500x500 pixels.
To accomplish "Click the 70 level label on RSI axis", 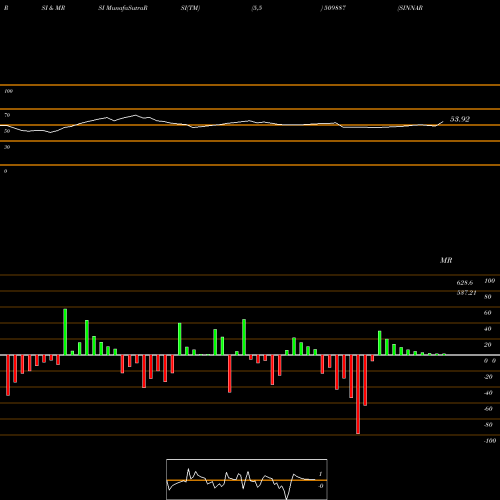I will click(x=7, y=115).
